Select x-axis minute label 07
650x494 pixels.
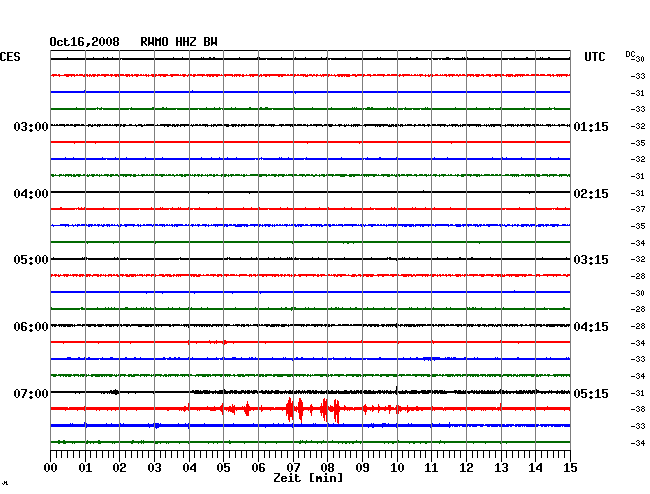click(x=293, y=467)
